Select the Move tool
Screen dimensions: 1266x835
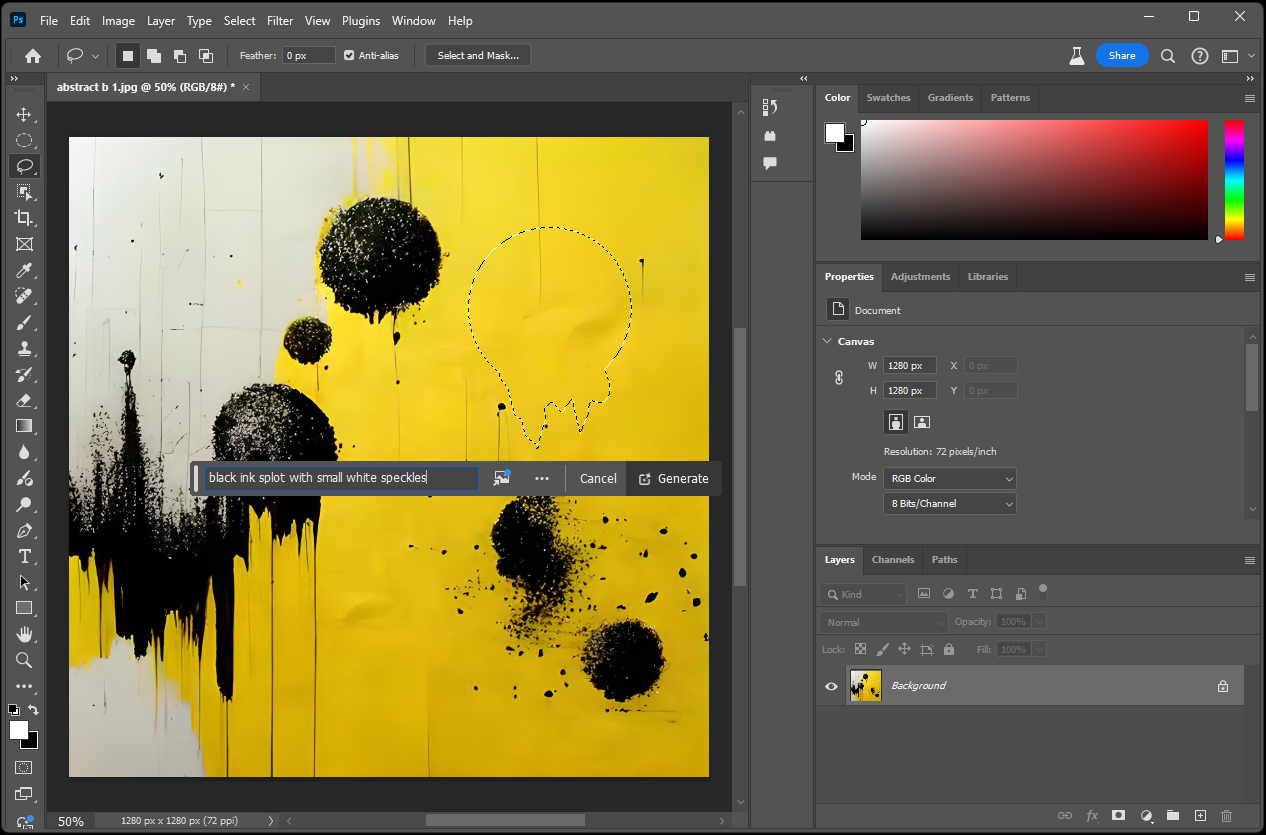pos(24,114)
